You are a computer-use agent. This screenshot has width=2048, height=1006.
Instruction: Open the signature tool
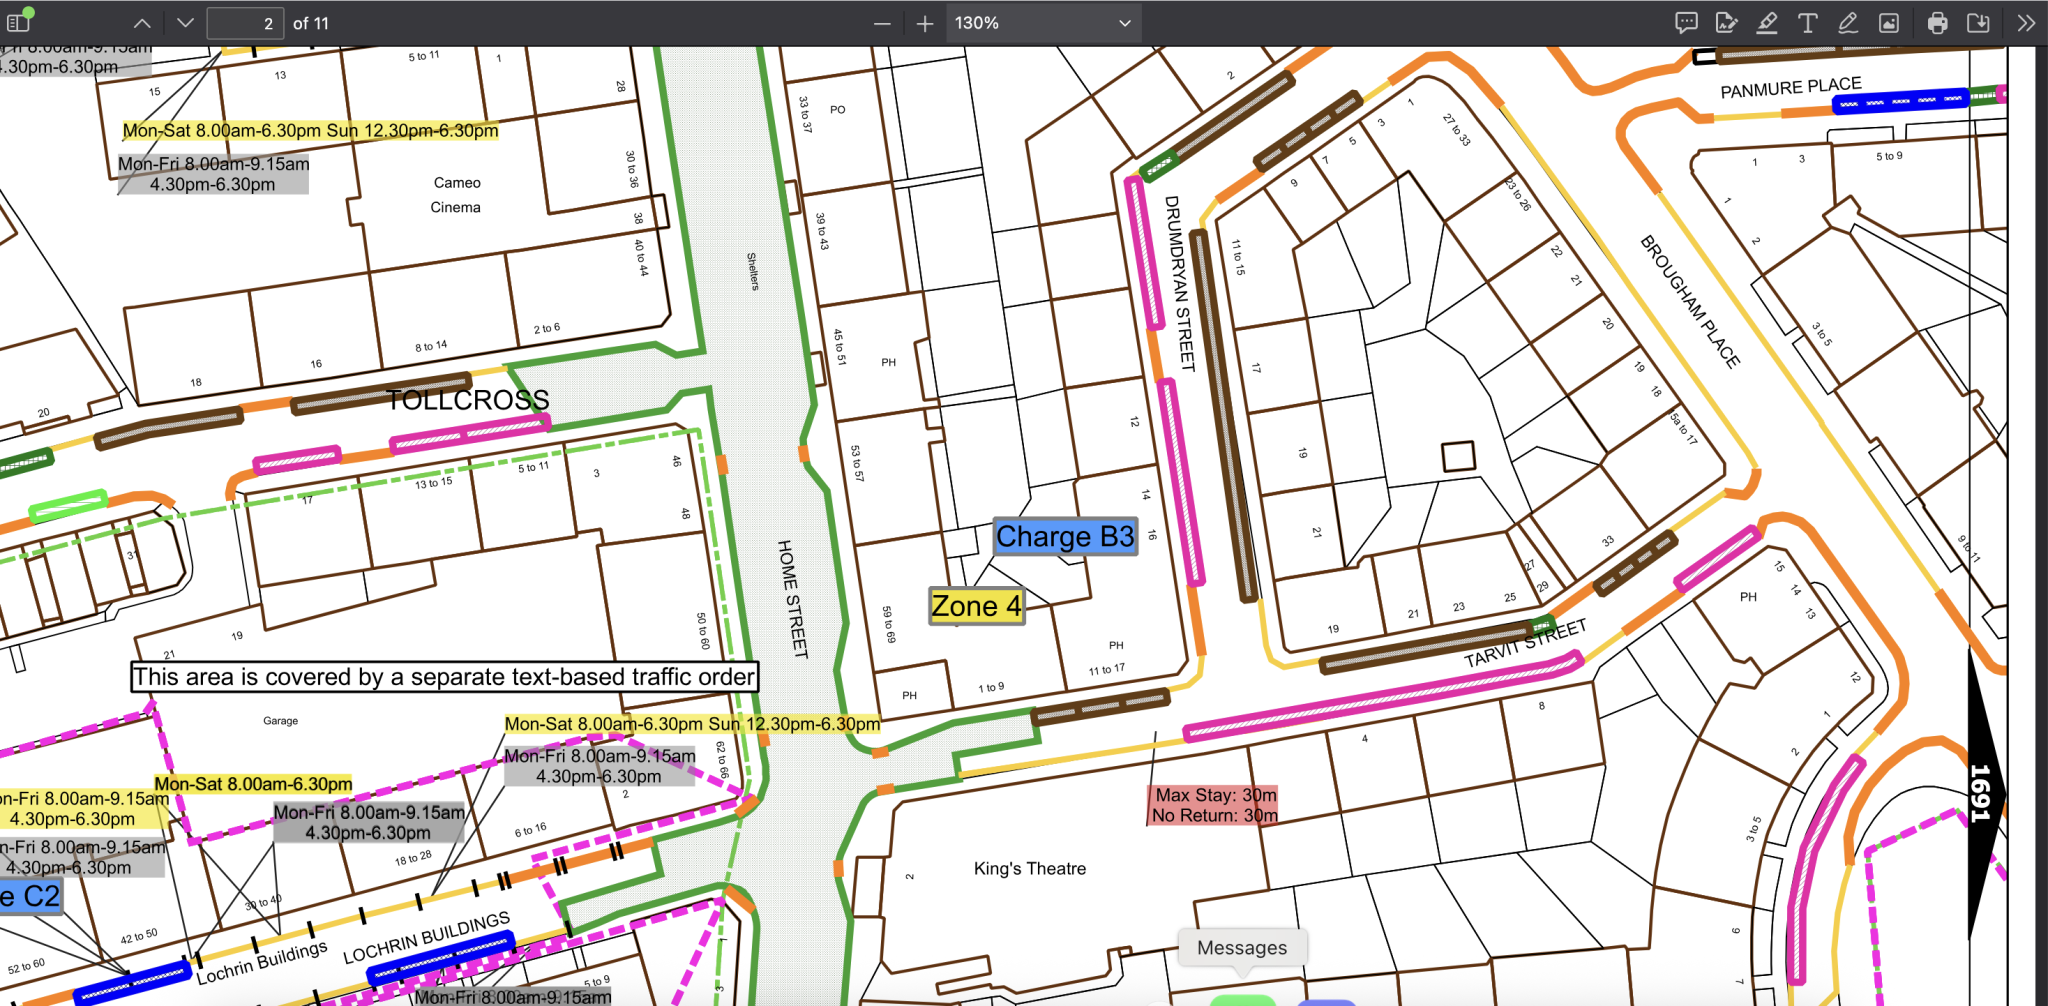click(x=1726, y=23)
